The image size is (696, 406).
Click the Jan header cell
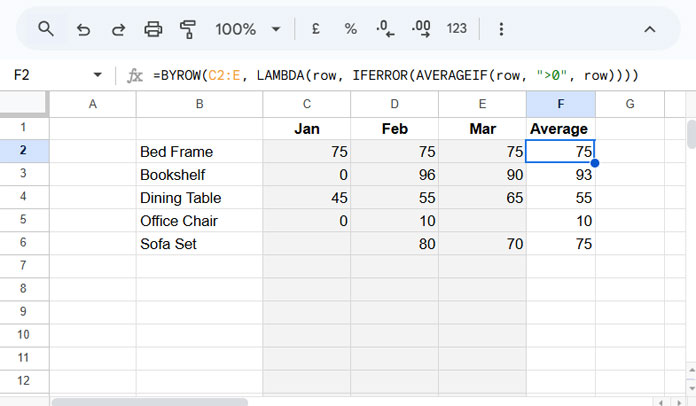click(x=307, y=129)
